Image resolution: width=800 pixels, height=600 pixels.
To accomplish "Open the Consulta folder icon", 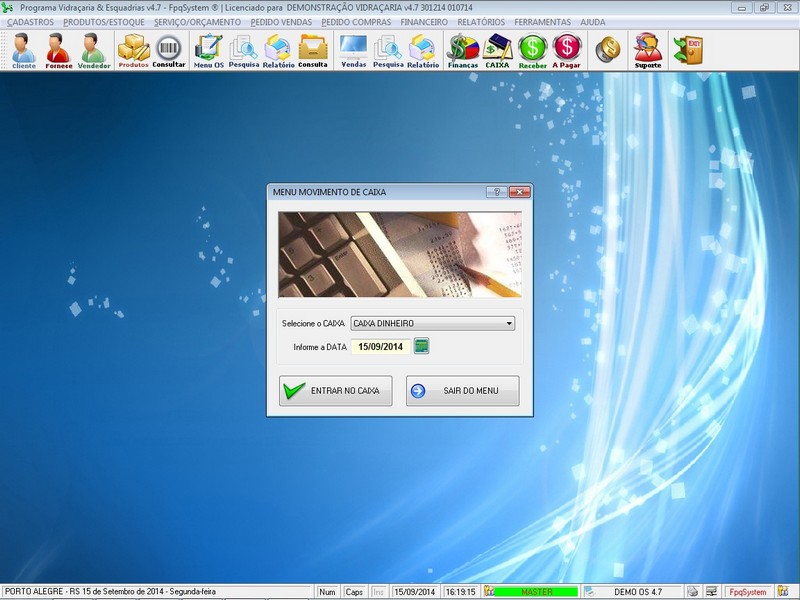I will point(313,49).
